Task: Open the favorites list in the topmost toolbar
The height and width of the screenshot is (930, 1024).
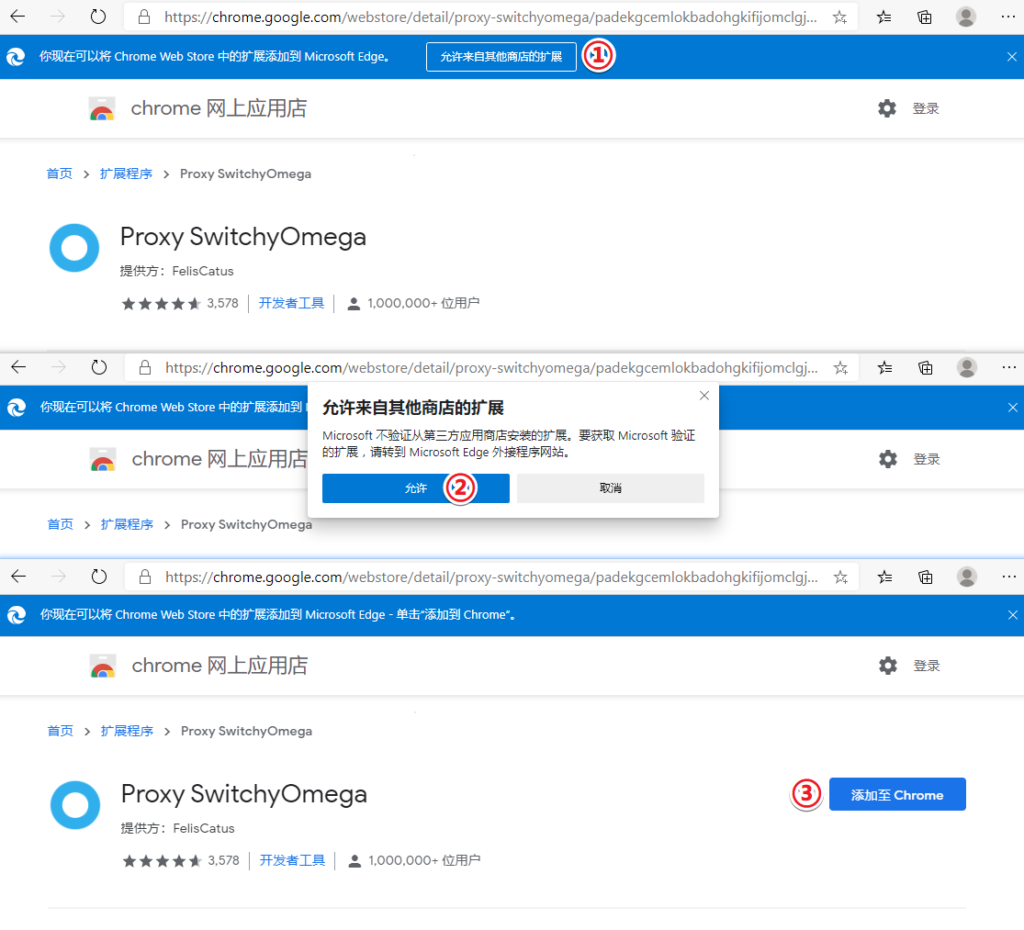Action: coord(884,17)
